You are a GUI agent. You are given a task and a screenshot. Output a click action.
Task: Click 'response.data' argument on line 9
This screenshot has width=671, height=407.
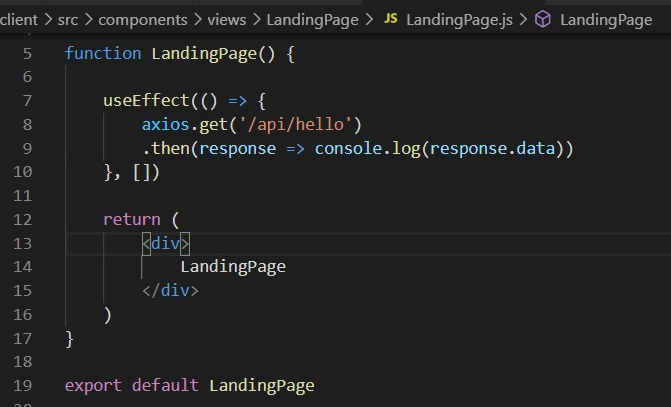(492, 149)
